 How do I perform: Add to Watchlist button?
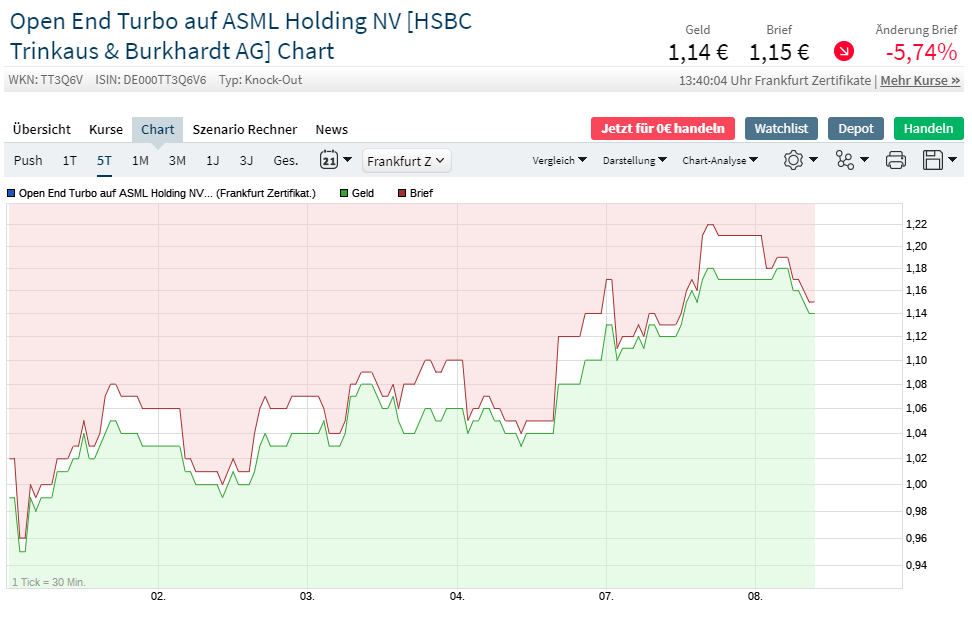[x=781, y=128]
